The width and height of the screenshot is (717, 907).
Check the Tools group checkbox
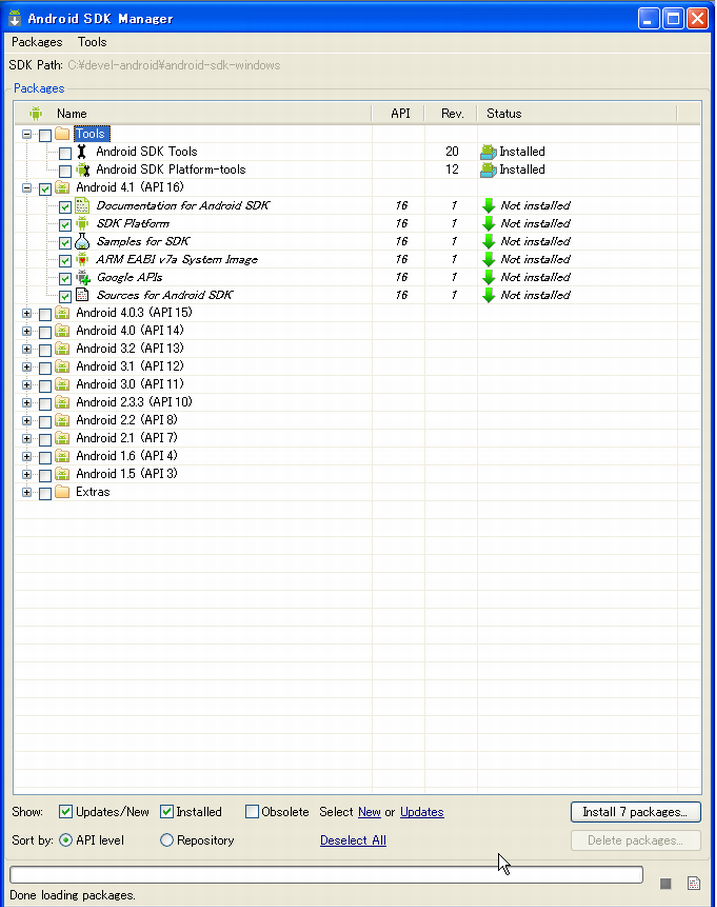[45, 135]
